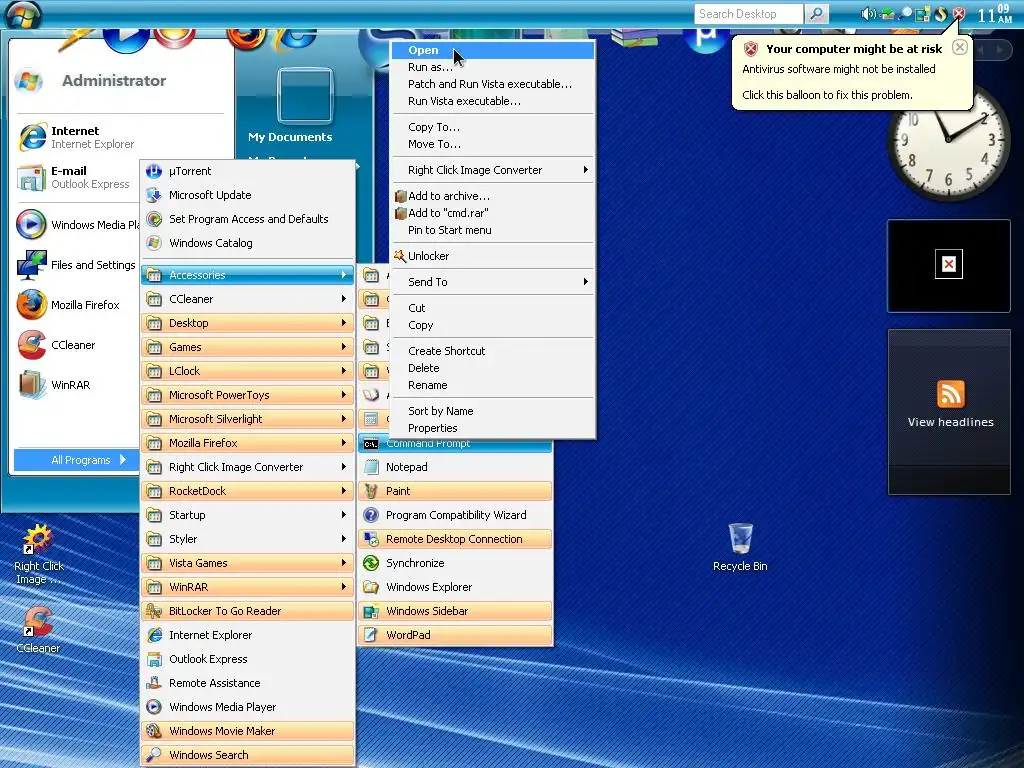Expand Microsoft PowerToys folder
The image size is (1024, 768).
[x=248, y=395]
